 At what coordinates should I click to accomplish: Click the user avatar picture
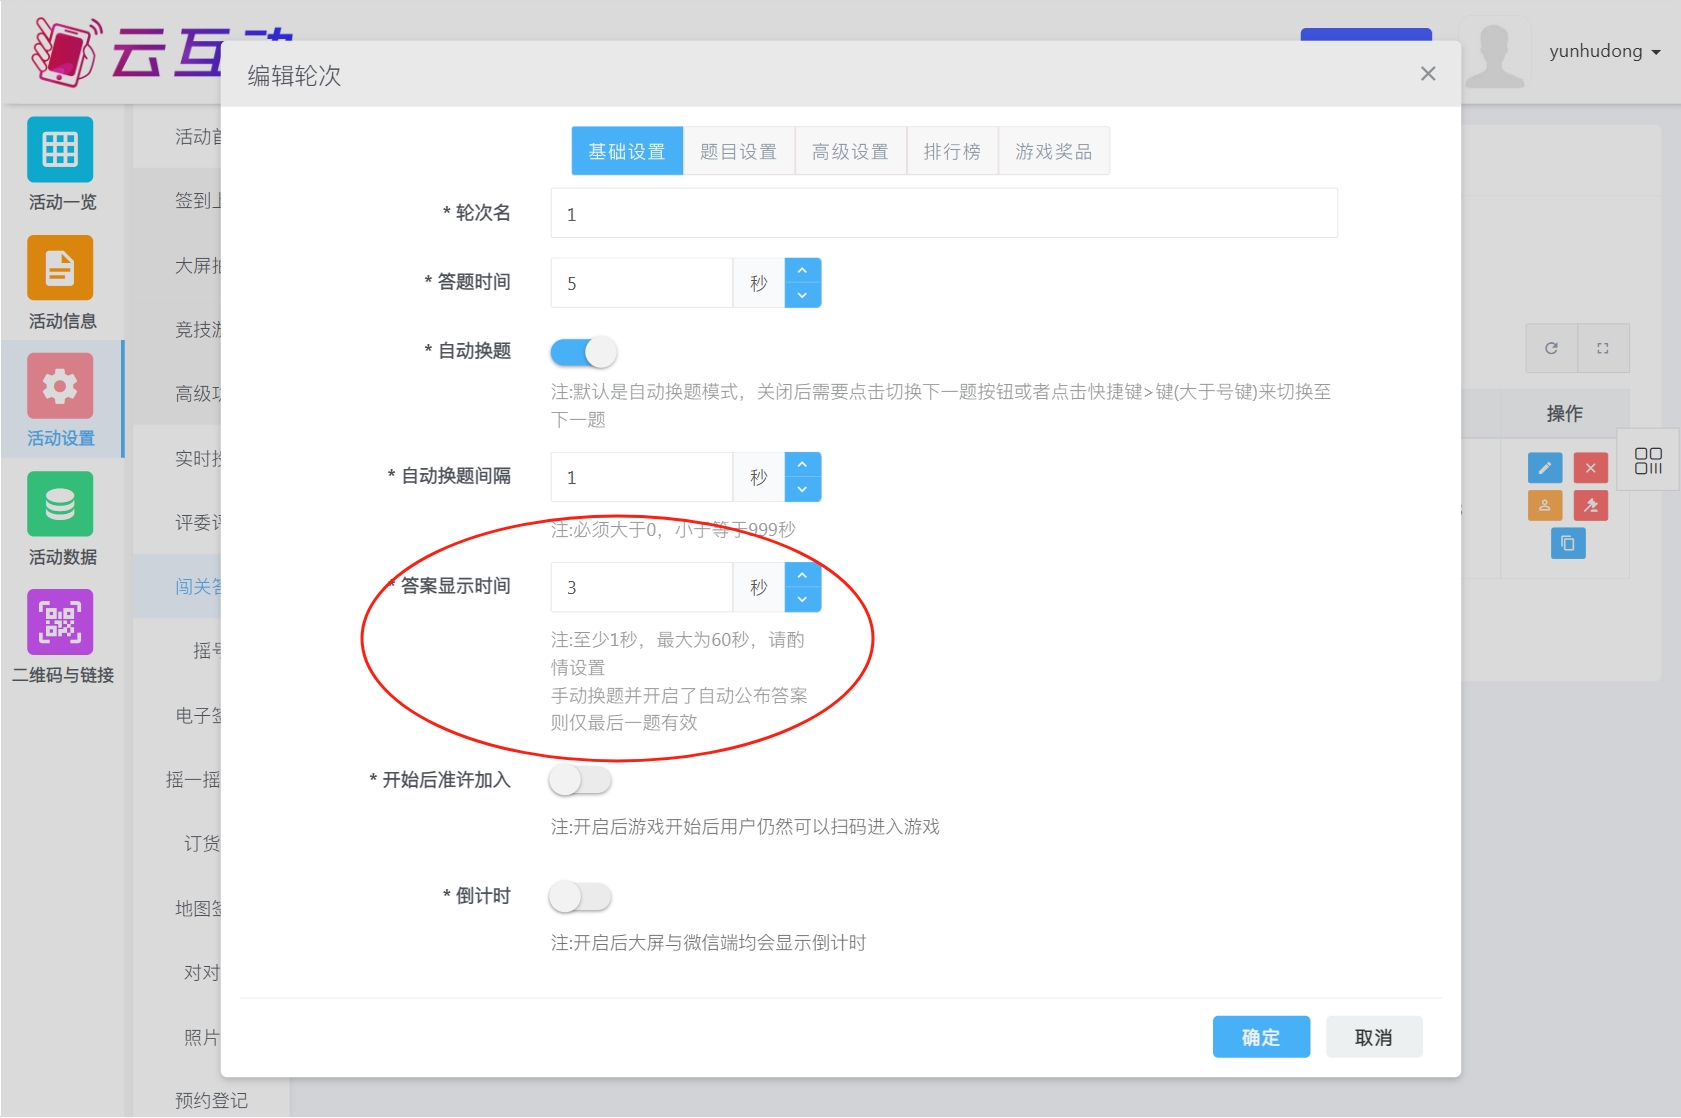pos(1495,53)
